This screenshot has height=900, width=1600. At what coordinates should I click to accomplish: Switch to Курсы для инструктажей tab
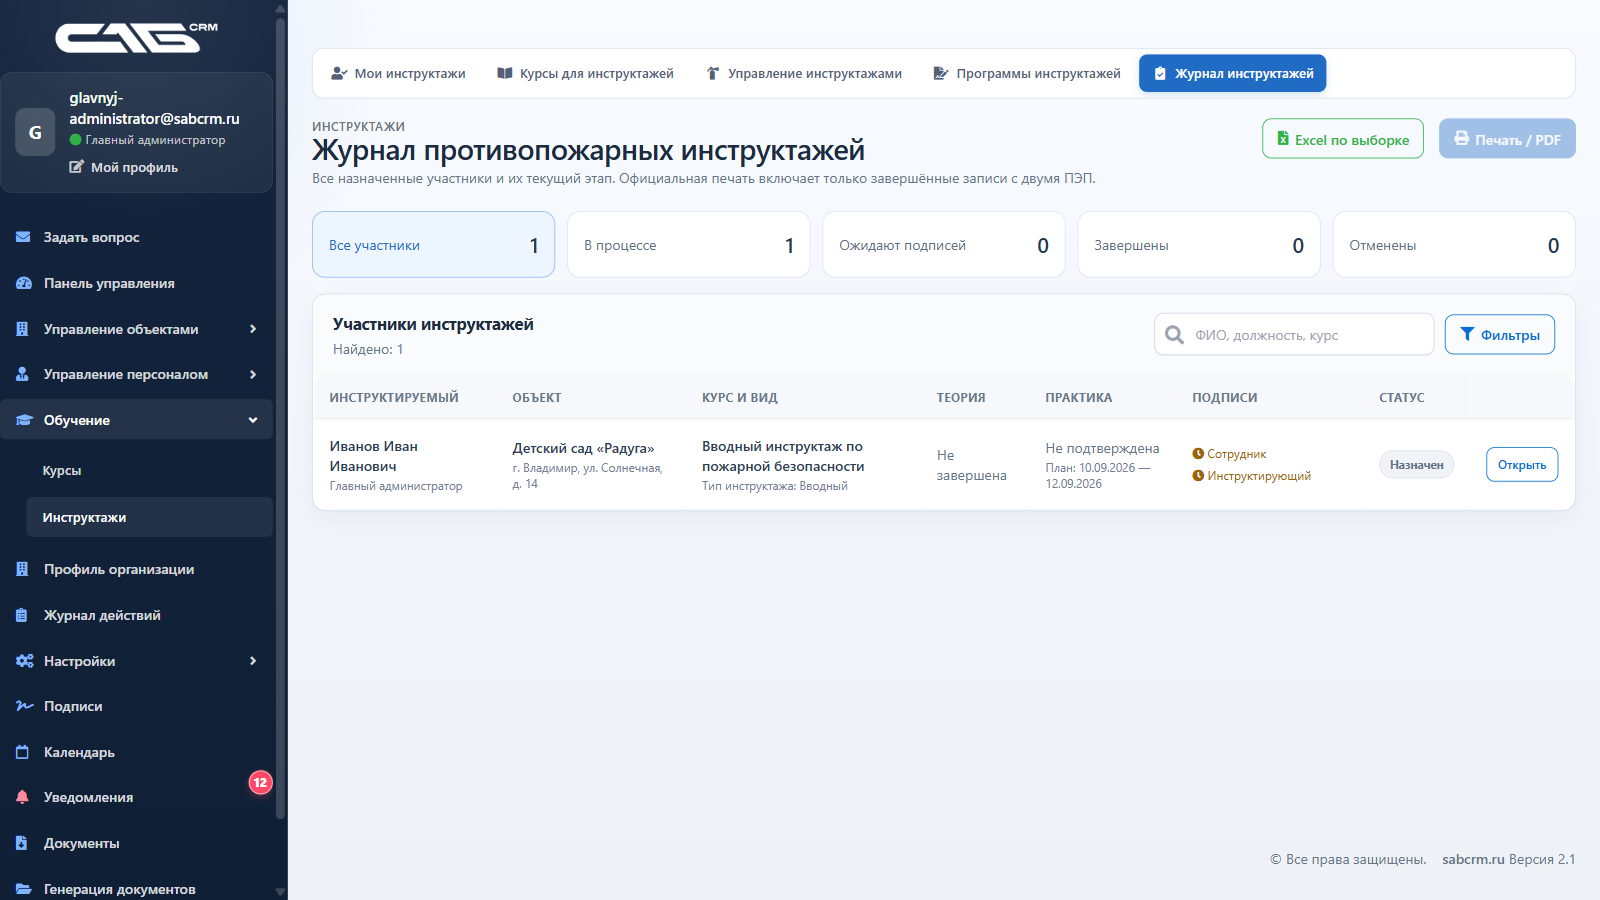[585, 73]
